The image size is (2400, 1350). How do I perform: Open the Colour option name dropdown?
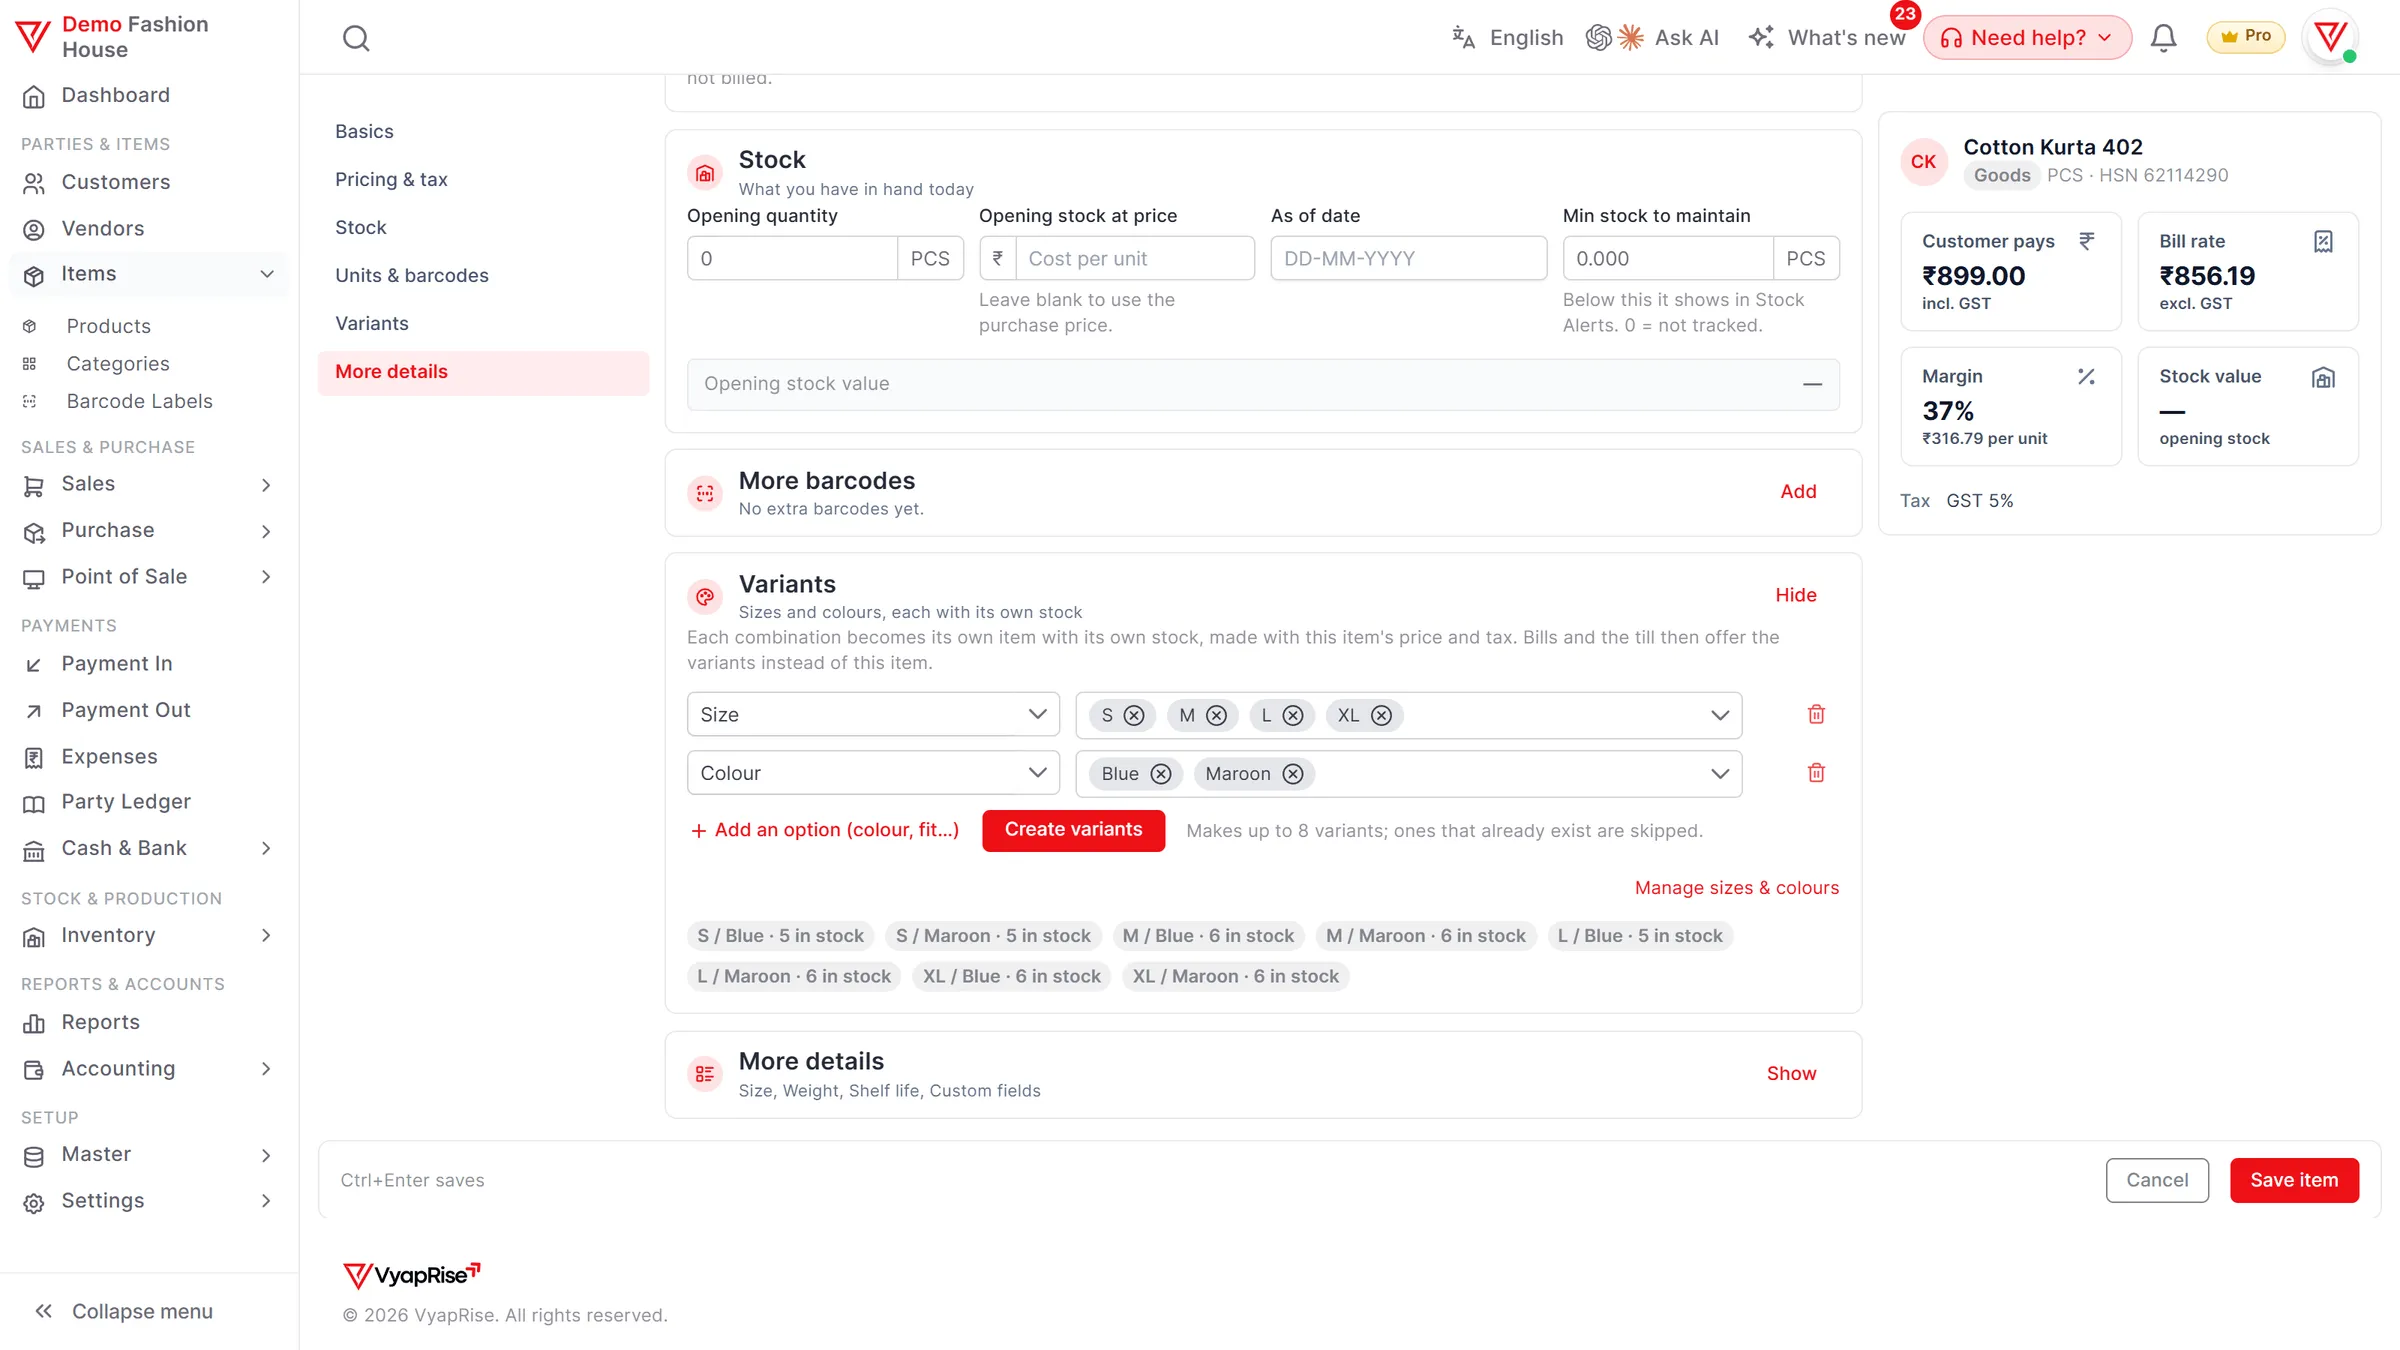pyautogui.click(x=873, y=773)
